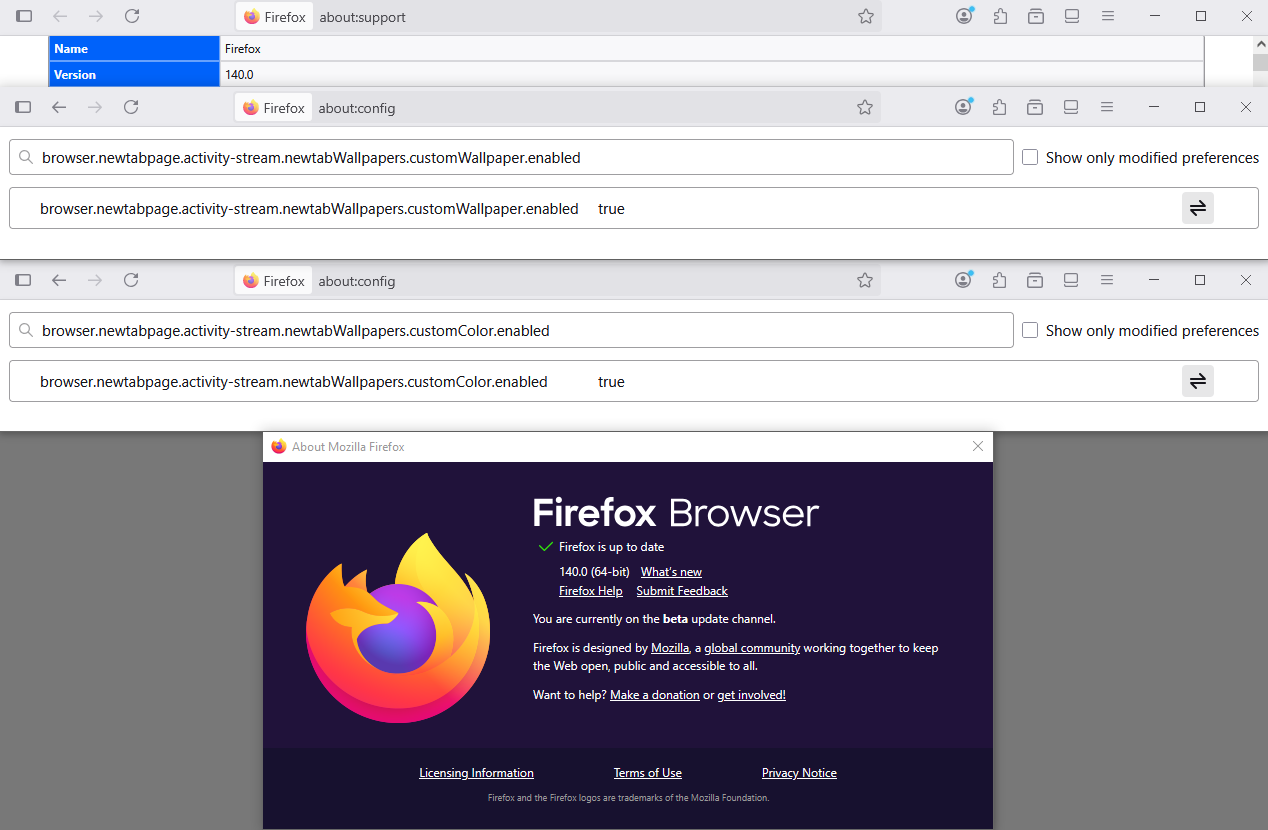The image size is (1268, 830).
Task: Select customColor.enabled preference name row
Action: pos(294,382)
